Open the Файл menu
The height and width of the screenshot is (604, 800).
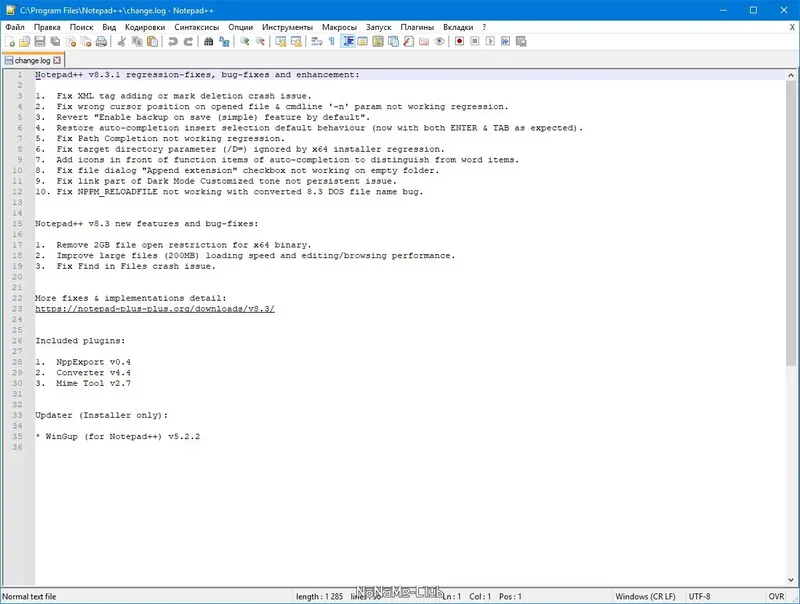15,28
